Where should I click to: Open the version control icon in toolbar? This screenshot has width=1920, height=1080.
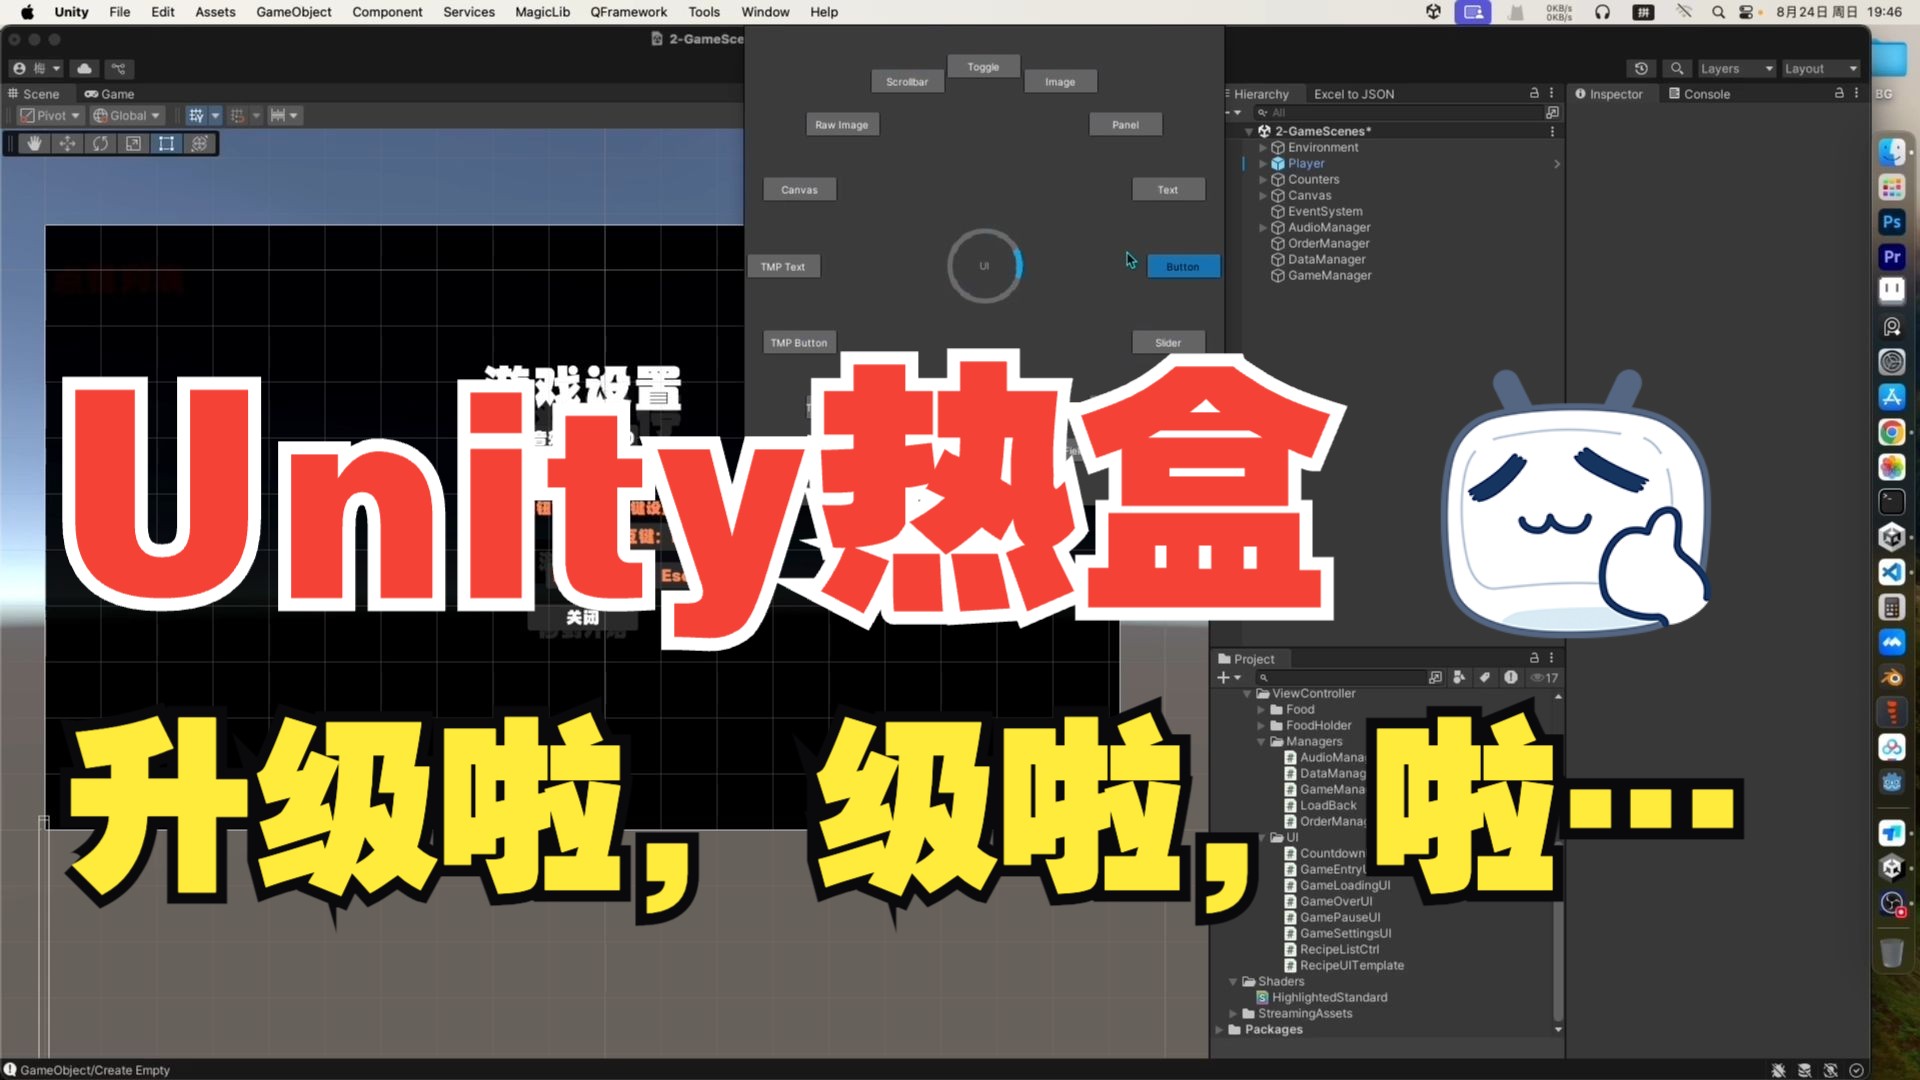point(118,69)
